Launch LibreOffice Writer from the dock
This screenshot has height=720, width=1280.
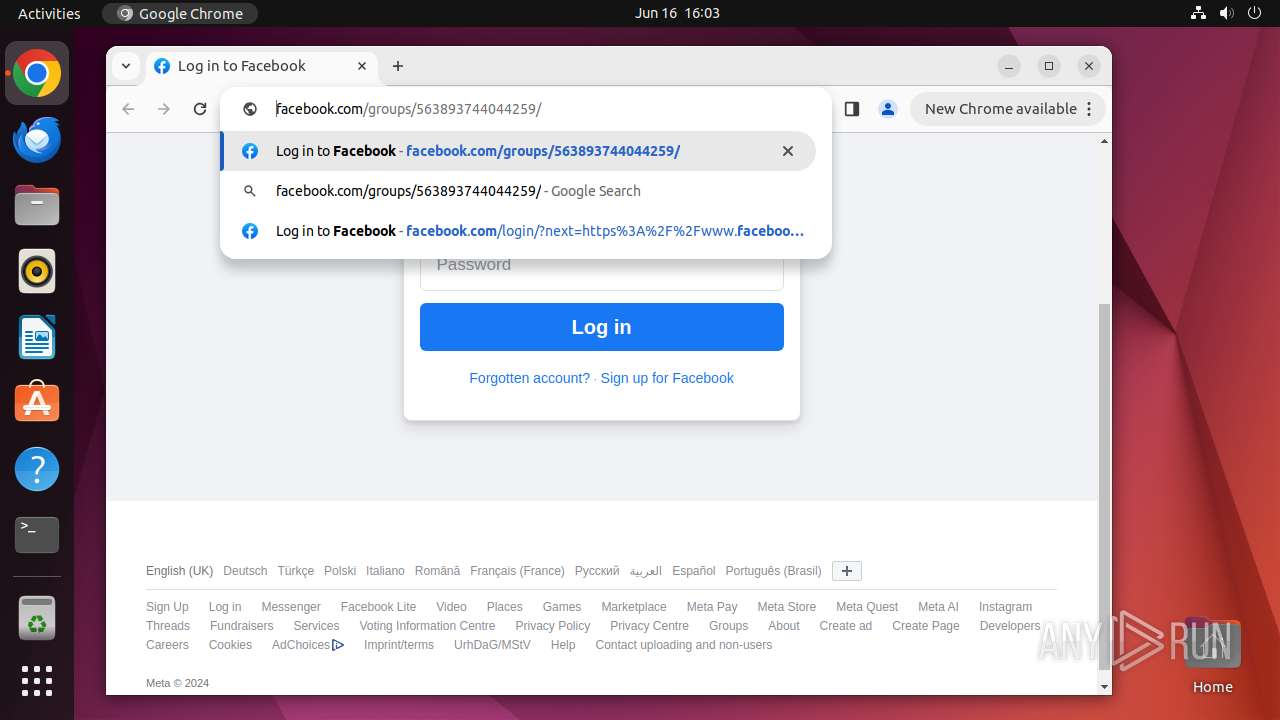point(37,337)
